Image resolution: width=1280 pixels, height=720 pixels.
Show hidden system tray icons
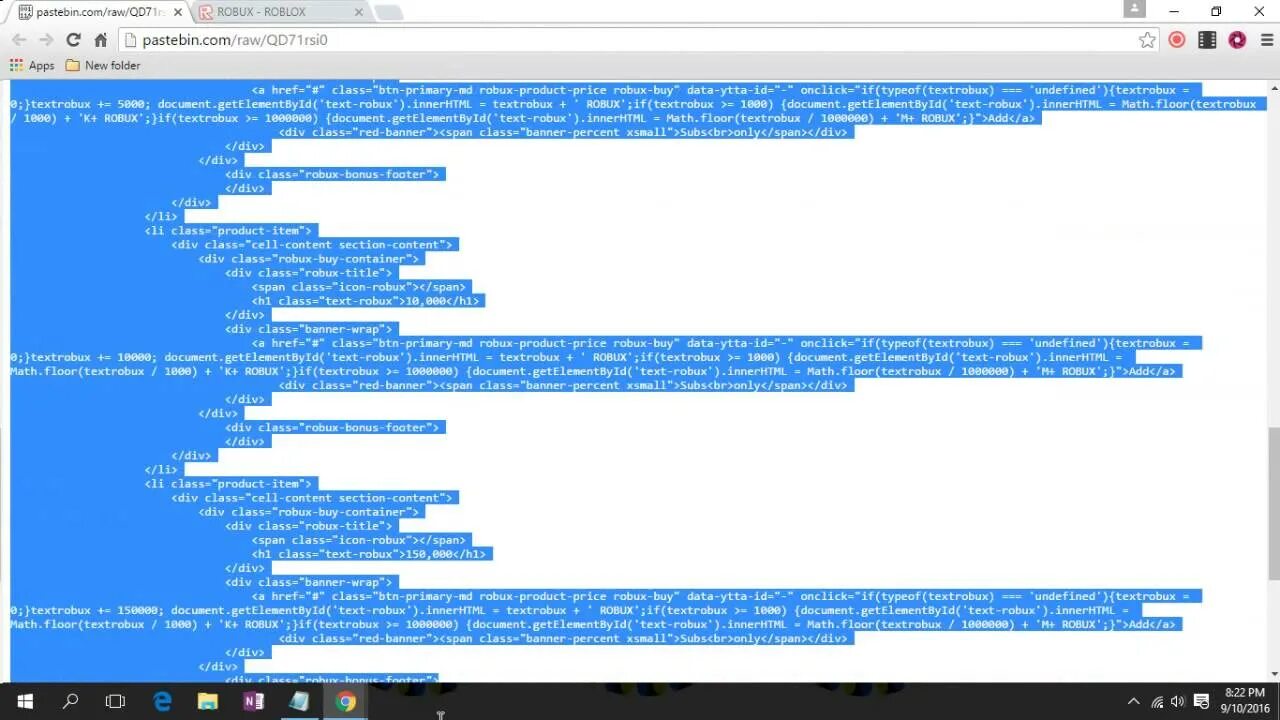[x=1133, y=702]
